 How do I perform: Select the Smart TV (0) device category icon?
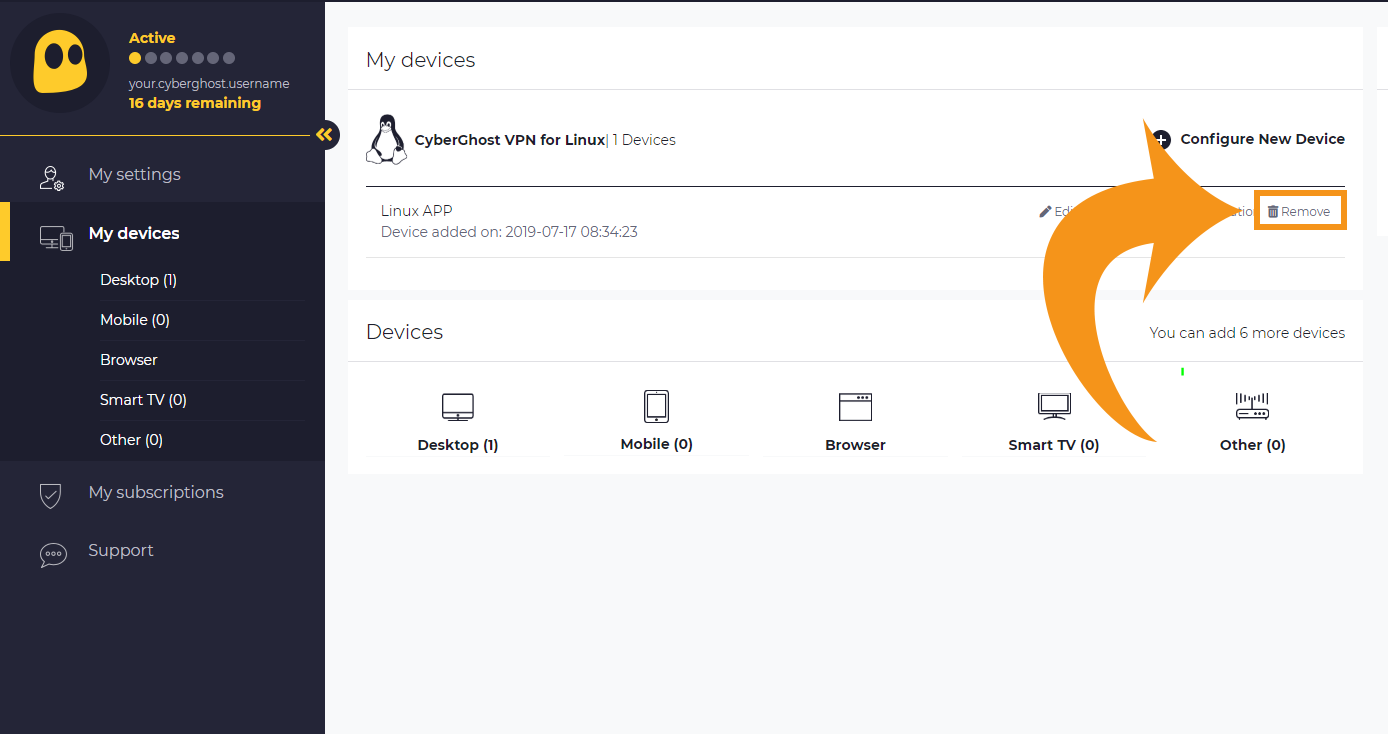(1054, 406)
